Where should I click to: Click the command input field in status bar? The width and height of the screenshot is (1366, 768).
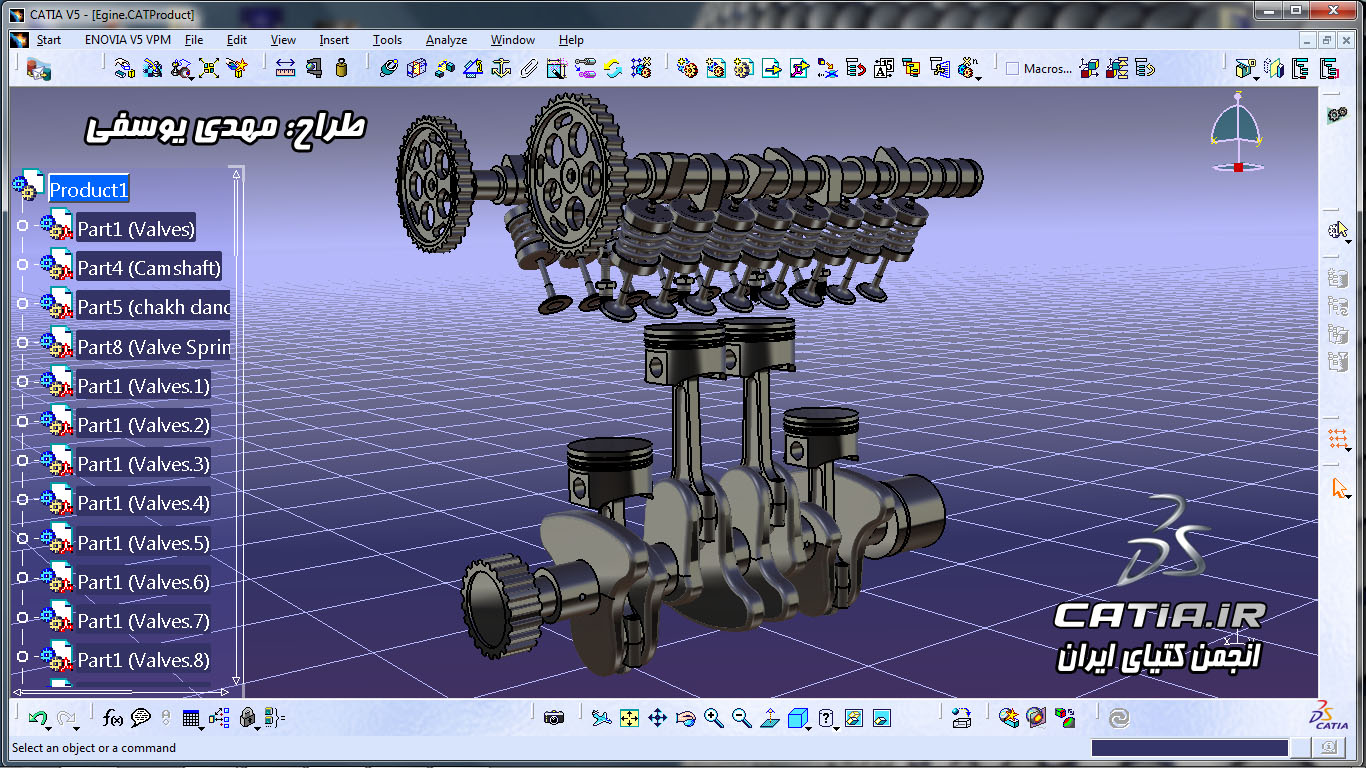click(1189, 748)
